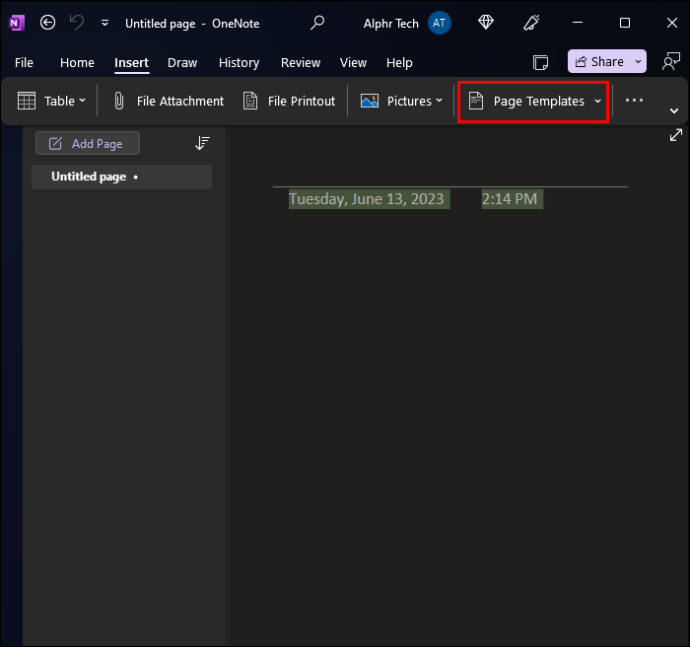The width and height of the screenshot is (690, 647).
Task: Open the Search magnifier
Action: pos(317,23)
